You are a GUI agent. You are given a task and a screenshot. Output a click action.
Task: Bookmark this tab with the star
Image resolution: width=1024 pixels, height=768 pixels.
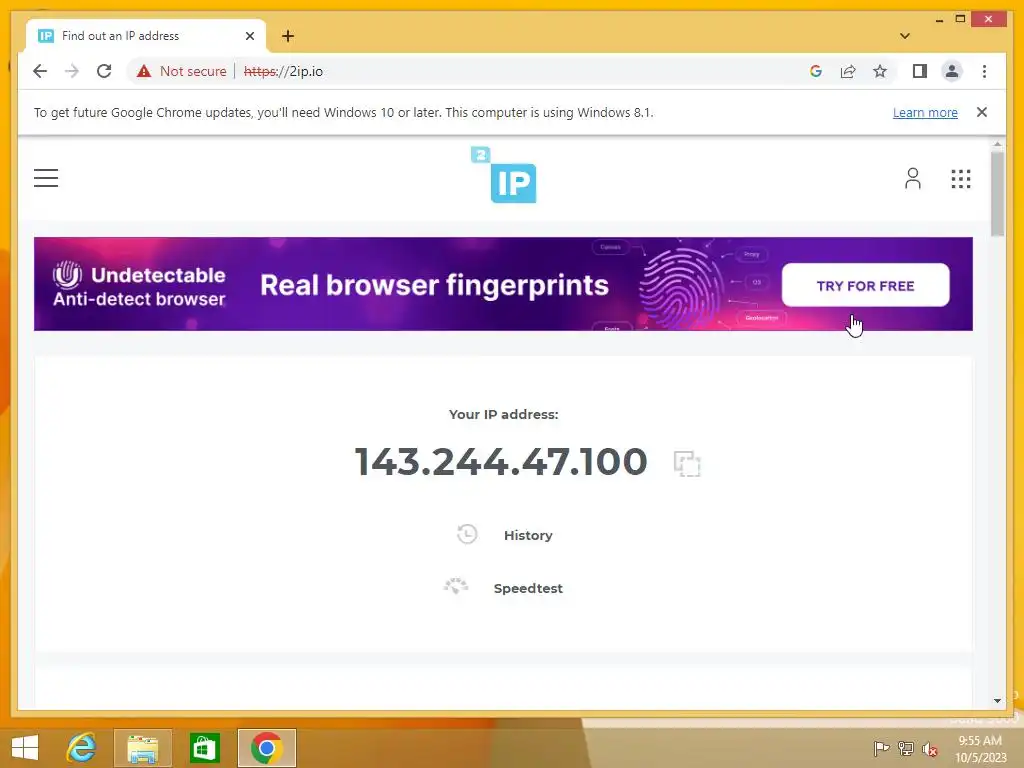pos(880,71)
